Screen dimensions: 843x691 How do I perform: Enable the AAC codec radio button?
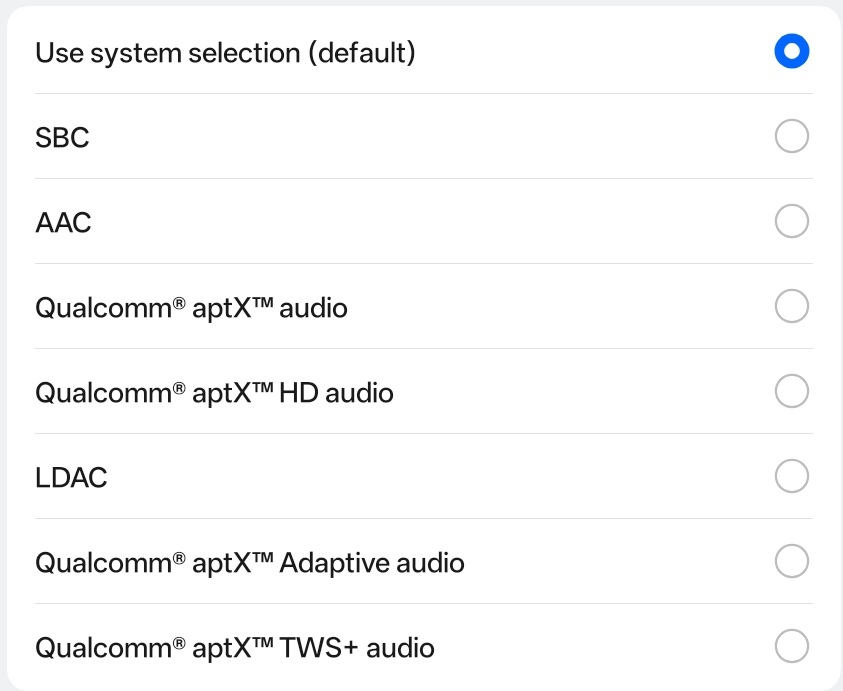pyautogui.click(x=791, y=221)
